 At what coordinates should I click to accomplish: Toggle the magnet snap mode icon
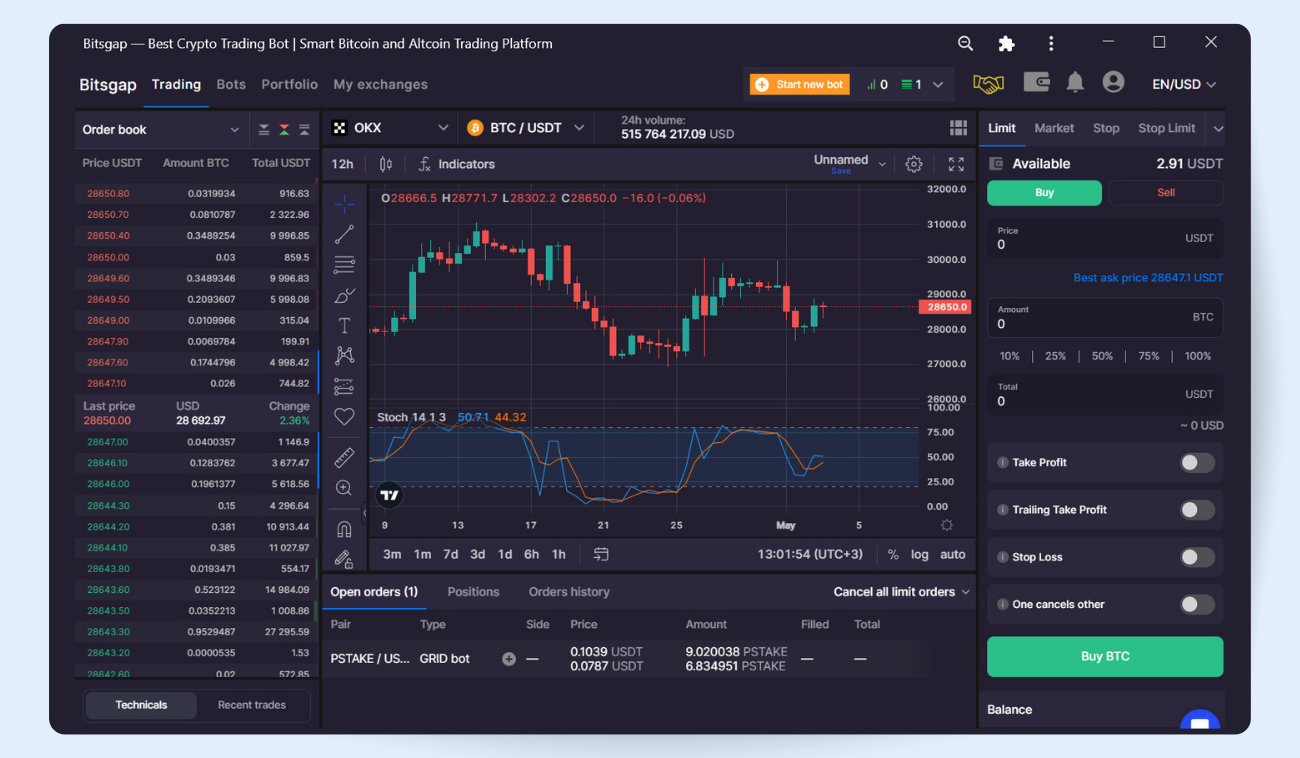344,529
